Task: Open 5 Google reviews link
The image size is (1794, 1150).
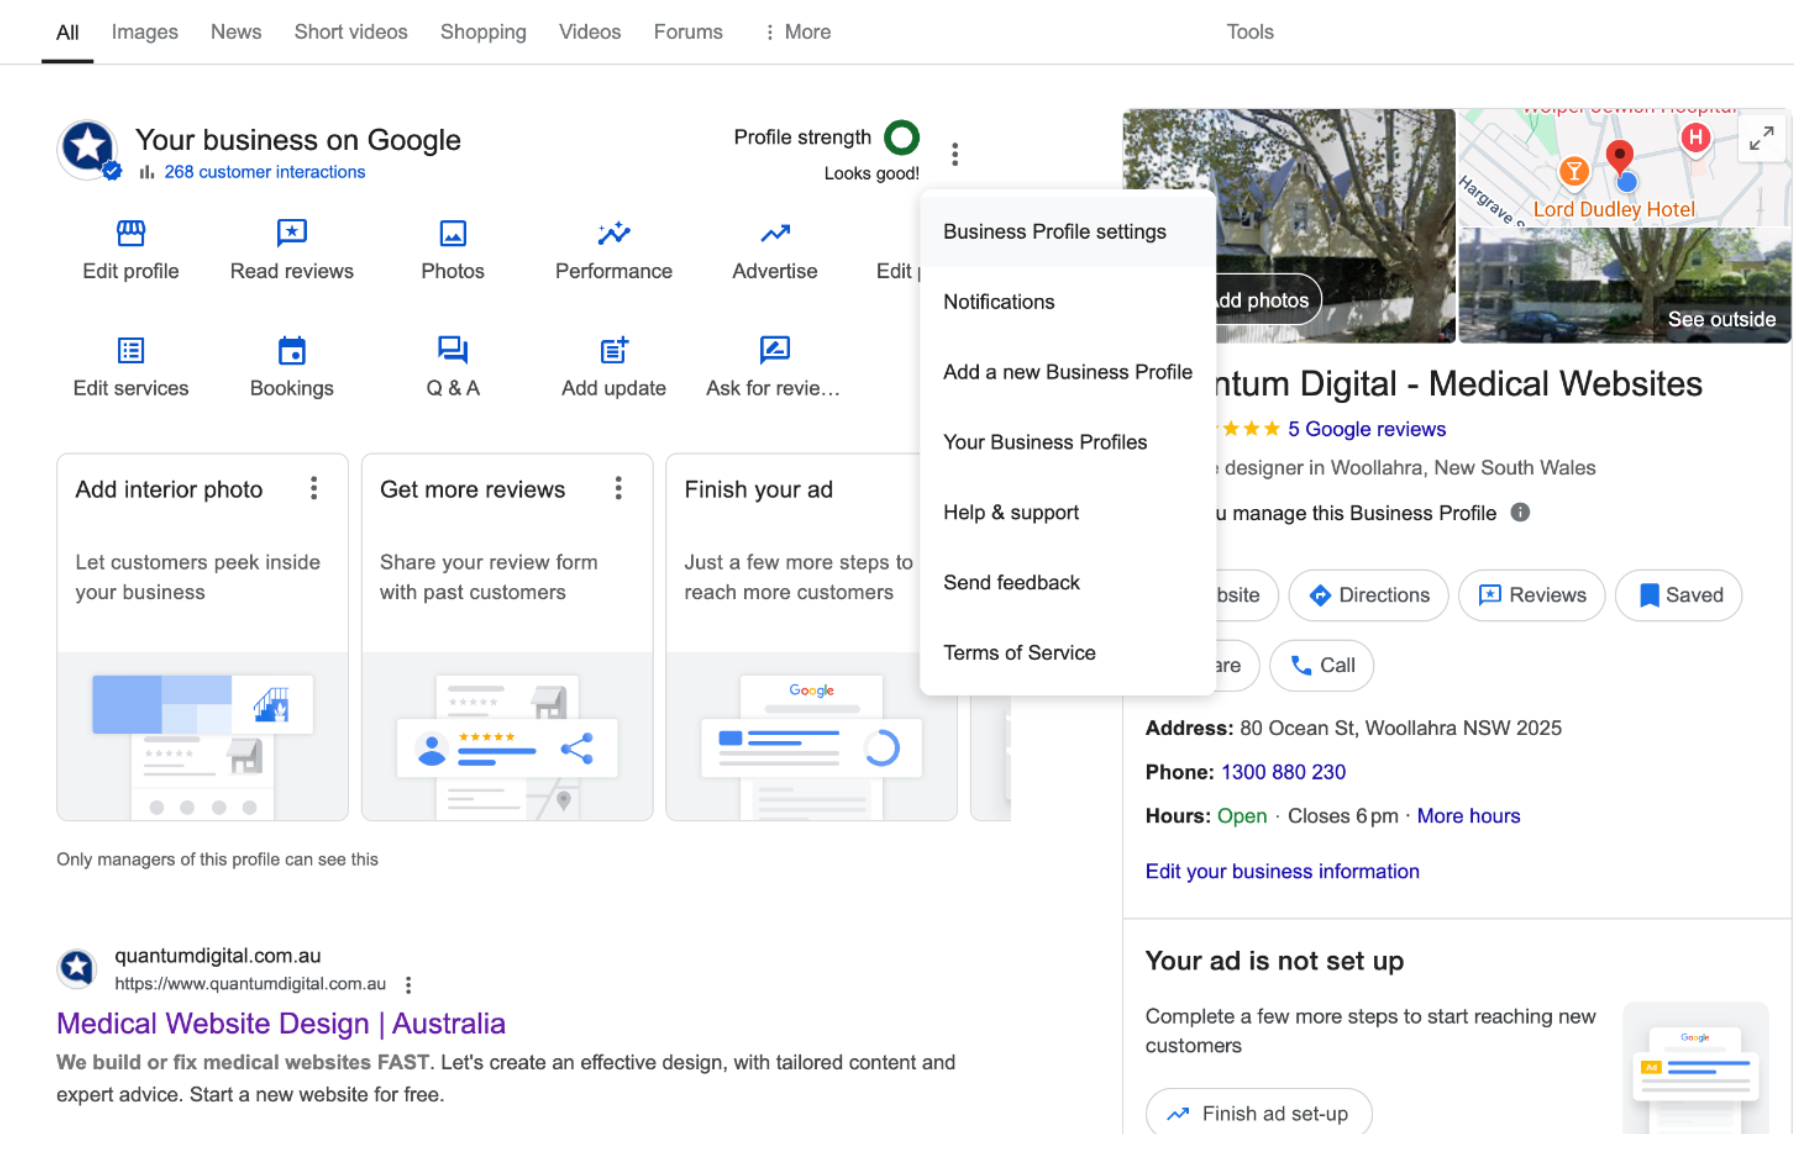Action: click(1367, 429)
